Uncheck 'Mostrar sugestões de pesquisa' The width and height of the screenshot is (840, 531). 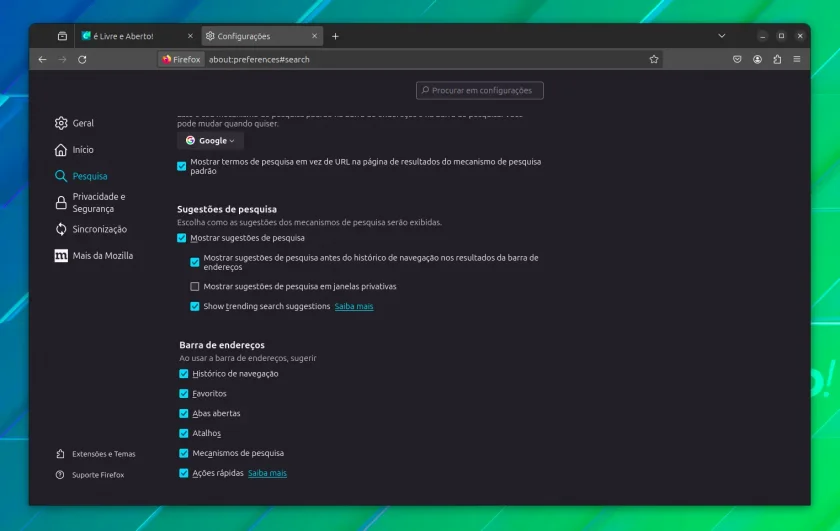pyautogui.click(x=182, y=238)
